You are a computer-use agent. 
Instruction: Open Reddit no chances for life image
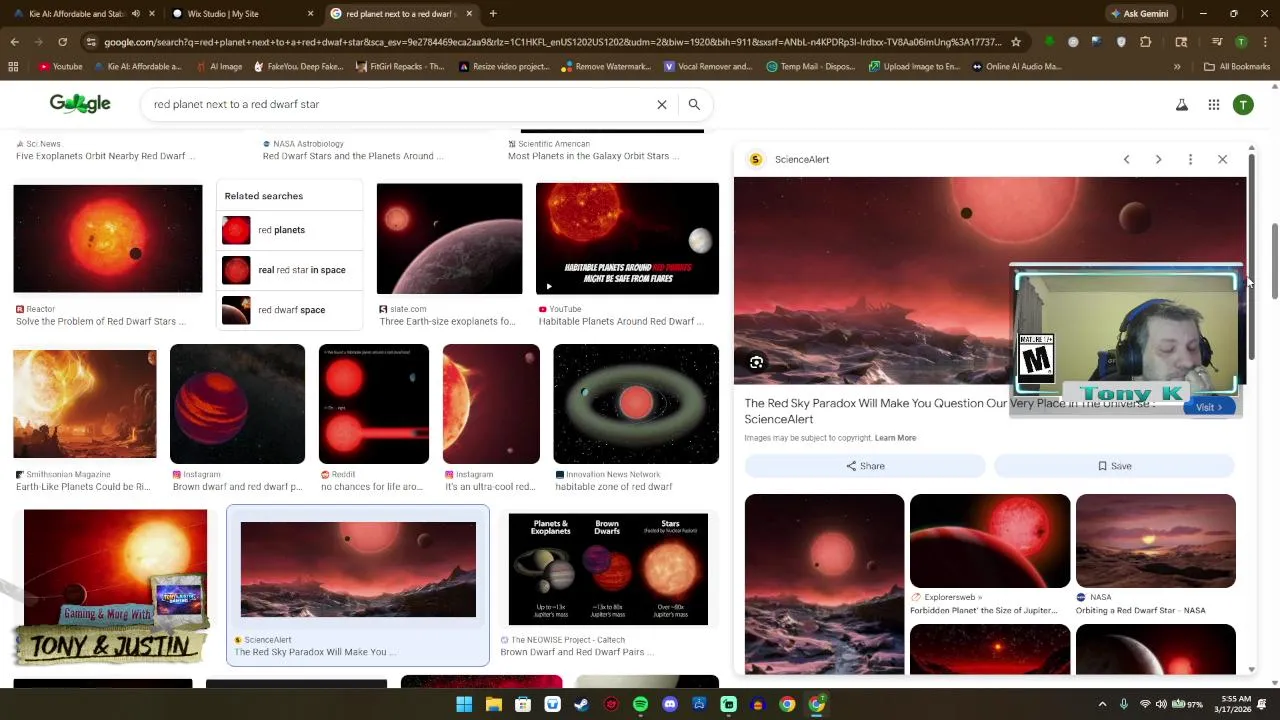(374, 404)
